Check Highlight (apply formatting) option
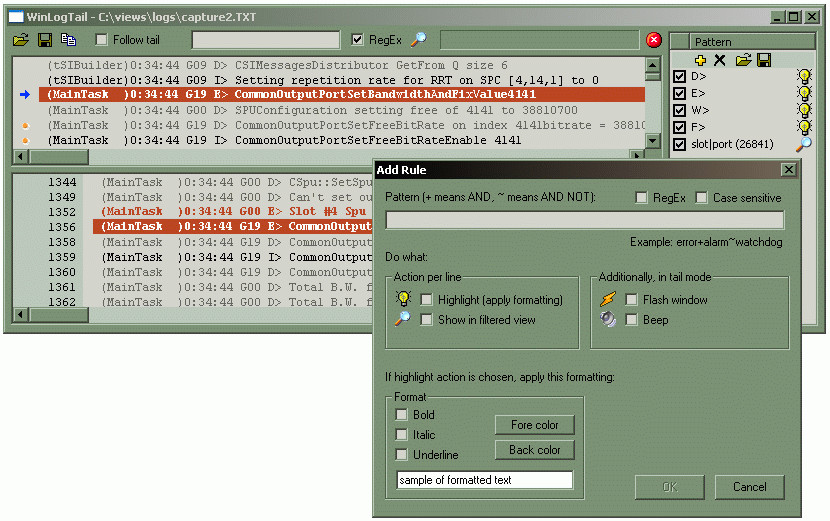This screenshot has width=830, height=521. (426, 300)
